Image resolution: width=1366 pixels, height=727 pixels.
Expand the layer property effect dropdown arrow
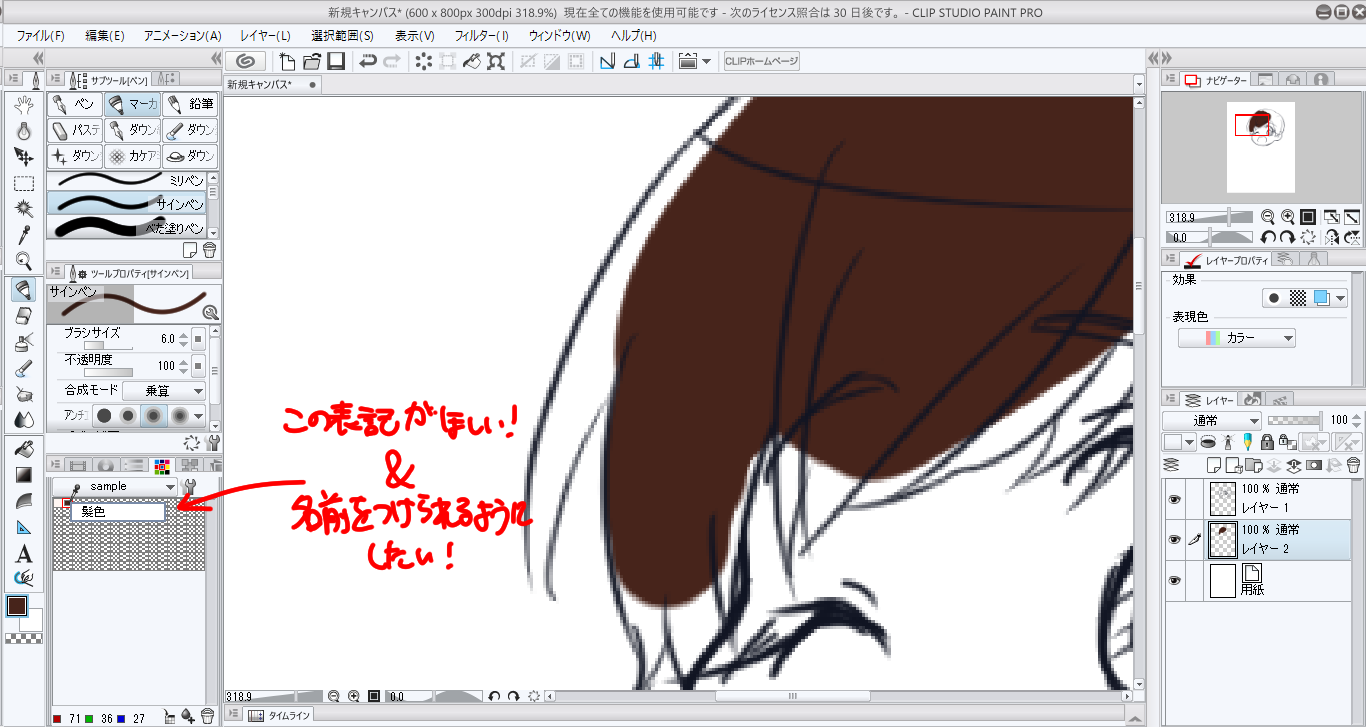1342,297
